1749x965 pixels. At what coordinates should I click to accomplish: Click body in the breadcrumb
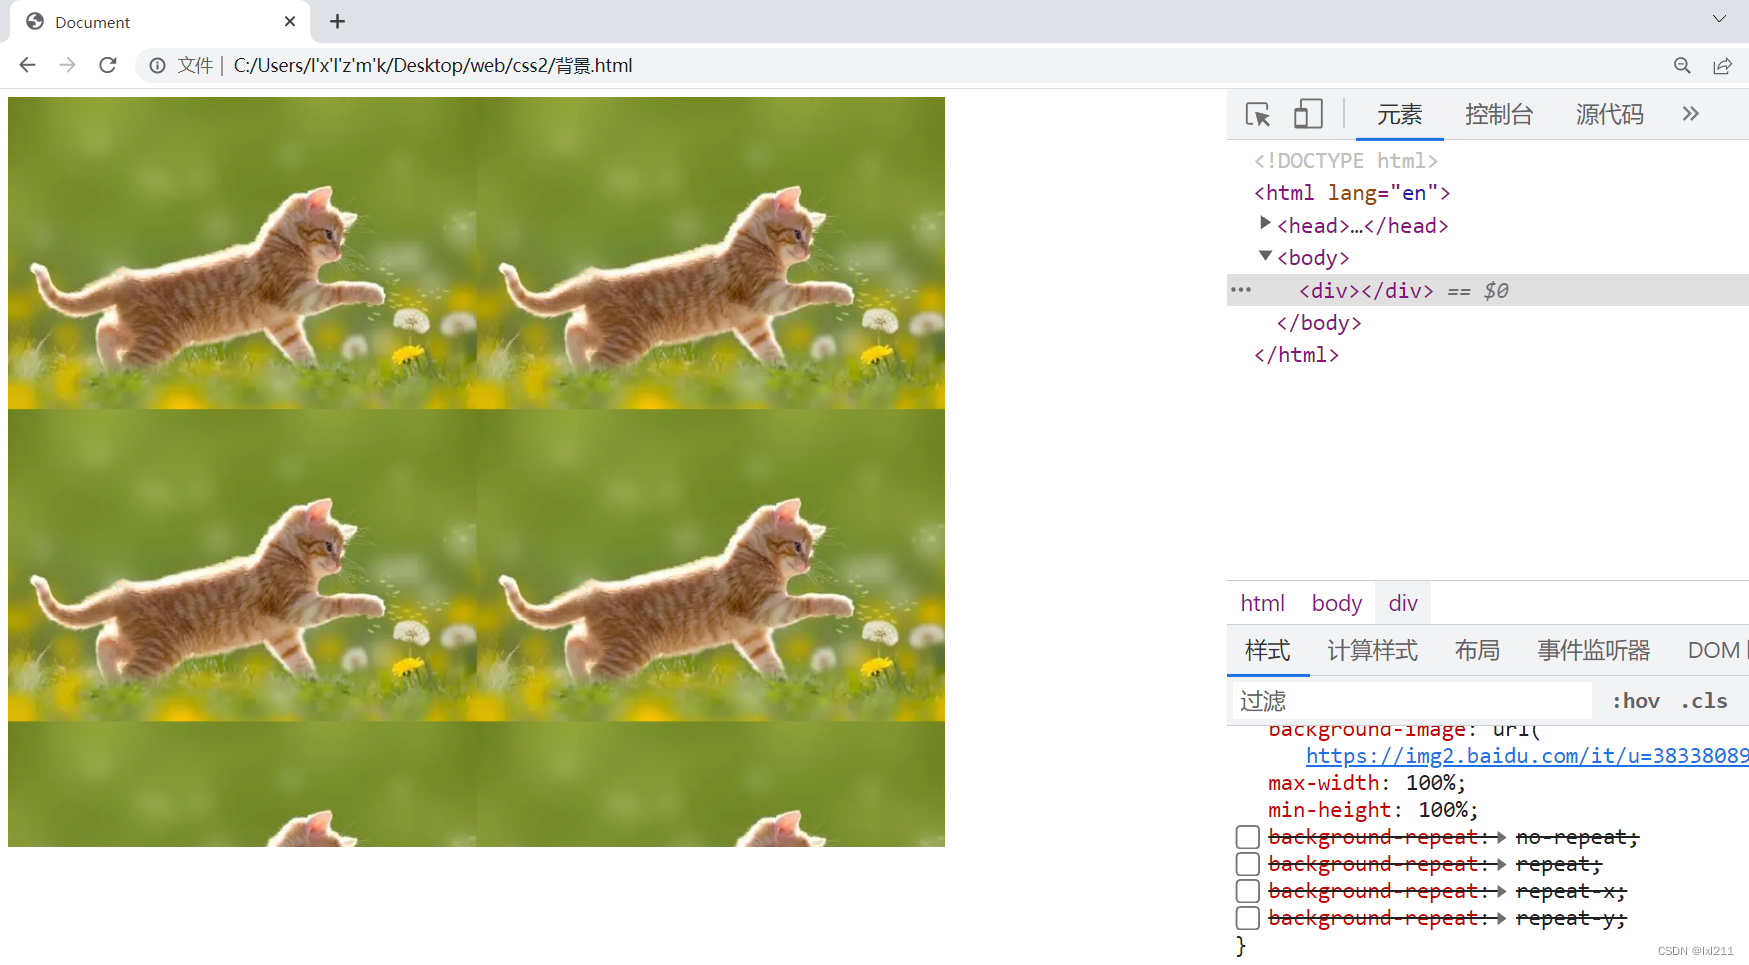tap(1336, 603)
